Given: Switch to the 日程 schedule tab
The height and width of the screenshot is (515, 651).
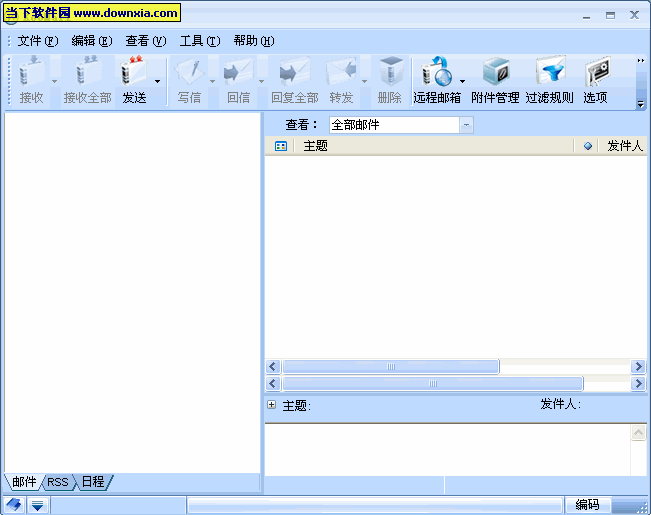Looking at the screenshot, I should click(92, 482).
